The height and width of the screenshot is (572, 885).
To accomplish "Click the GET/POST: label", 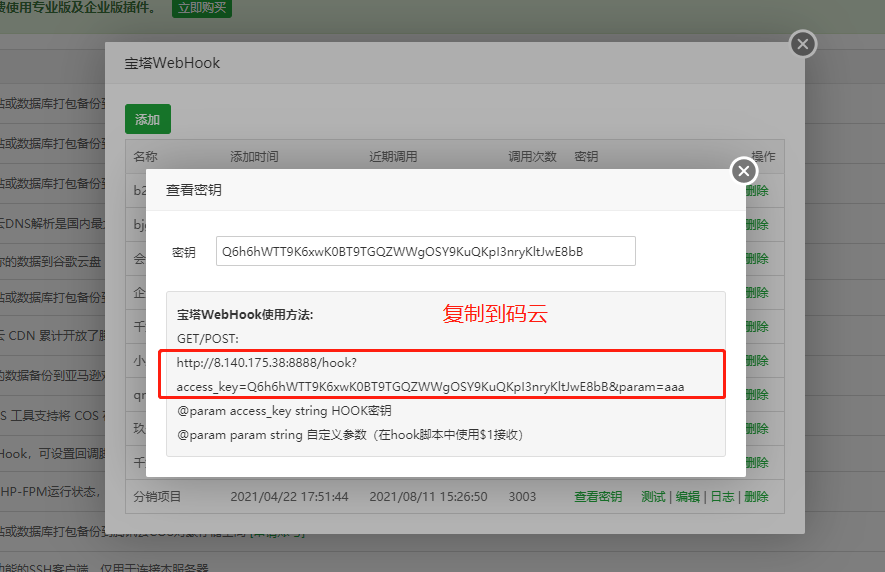I will coord(208,339).
